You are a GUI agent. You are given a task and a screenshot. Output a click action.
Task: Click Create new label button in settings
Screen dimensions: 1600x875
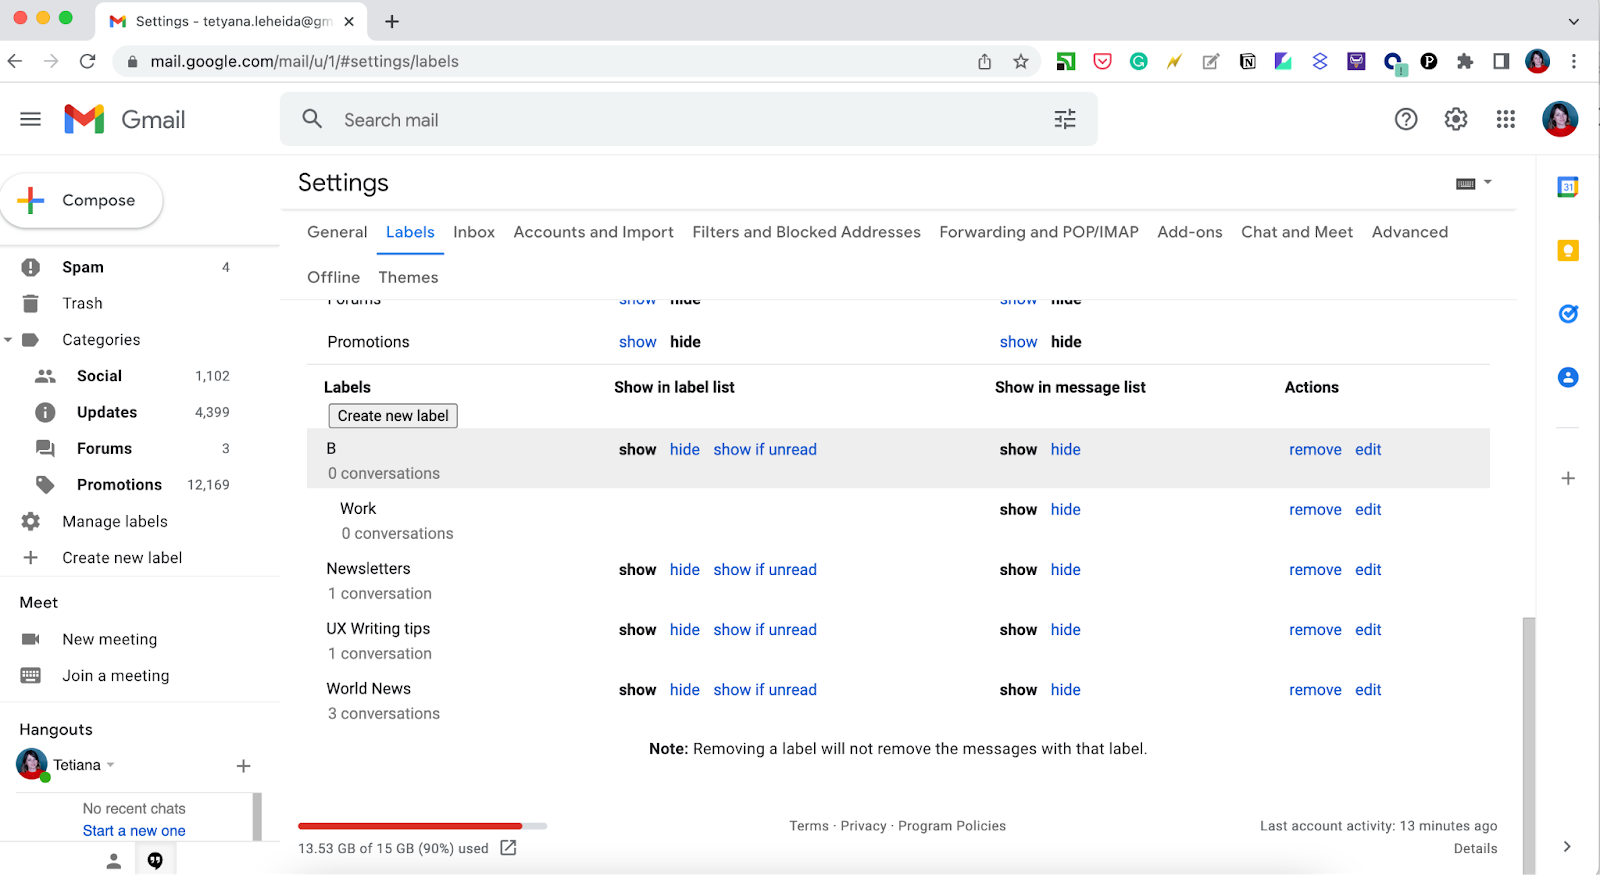[x=393, y=416]
